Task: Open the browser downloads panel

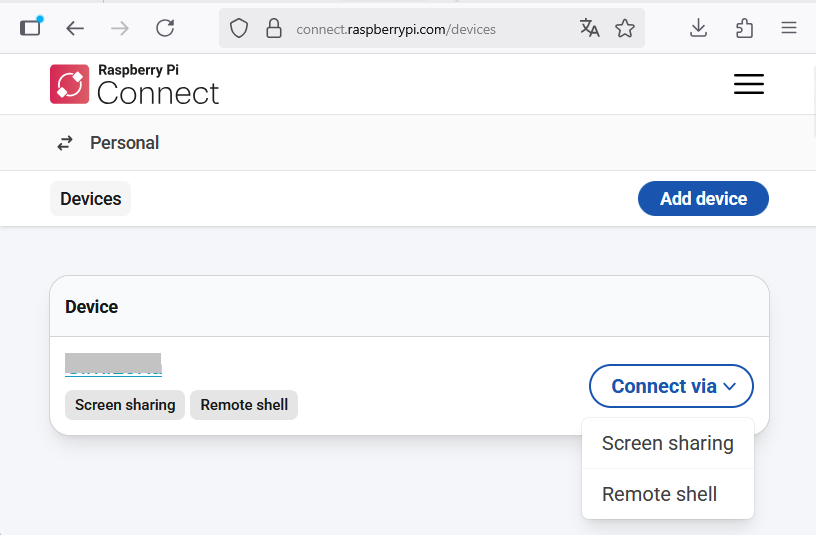Action: [x=699, y=28]
